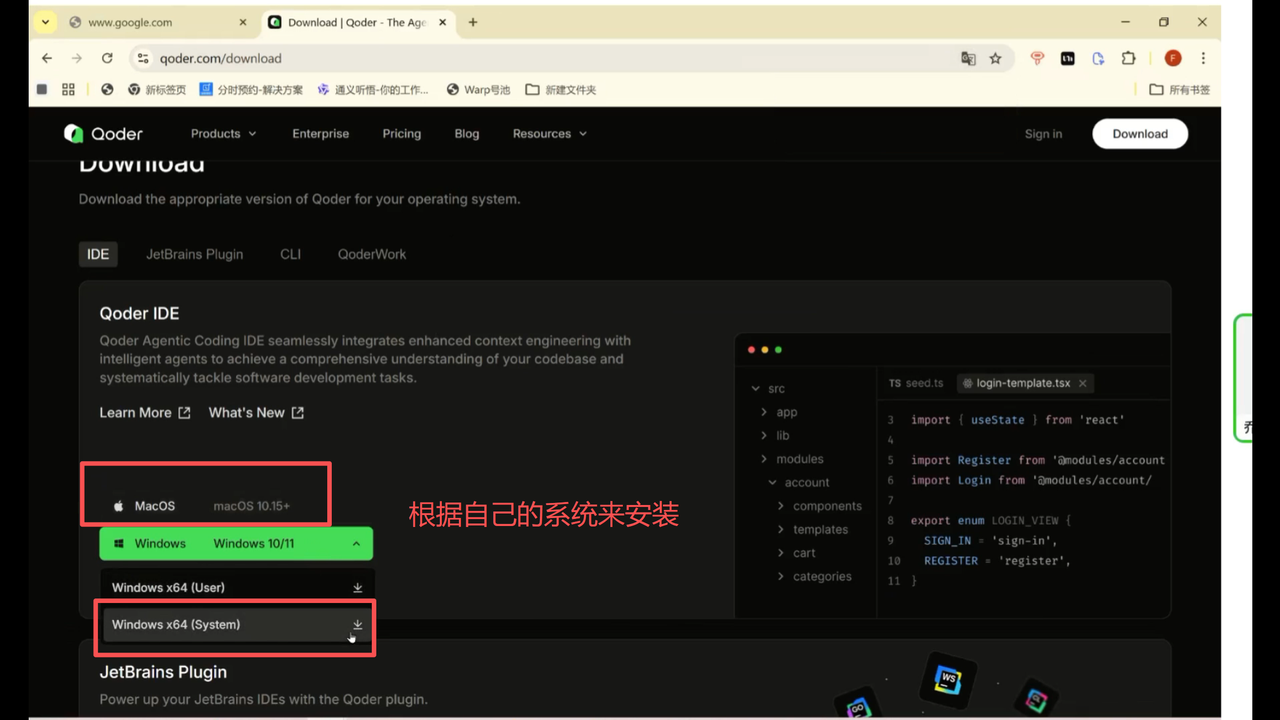Expand the templates folder in tree
The image size is (1280, 720).
pos(812,530)
